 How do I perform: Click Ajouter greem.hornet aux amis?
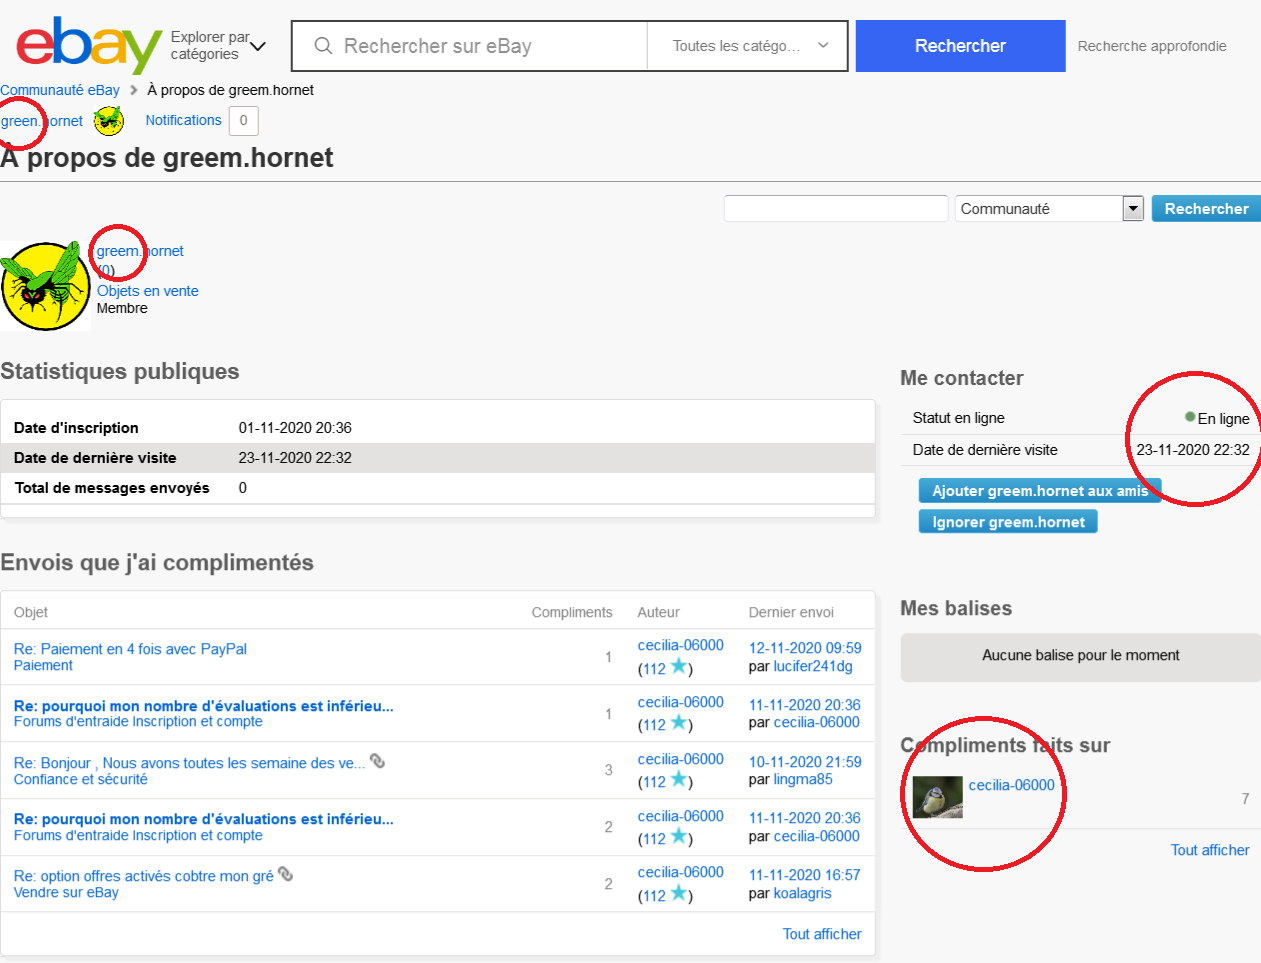[x=1039, y=490]
